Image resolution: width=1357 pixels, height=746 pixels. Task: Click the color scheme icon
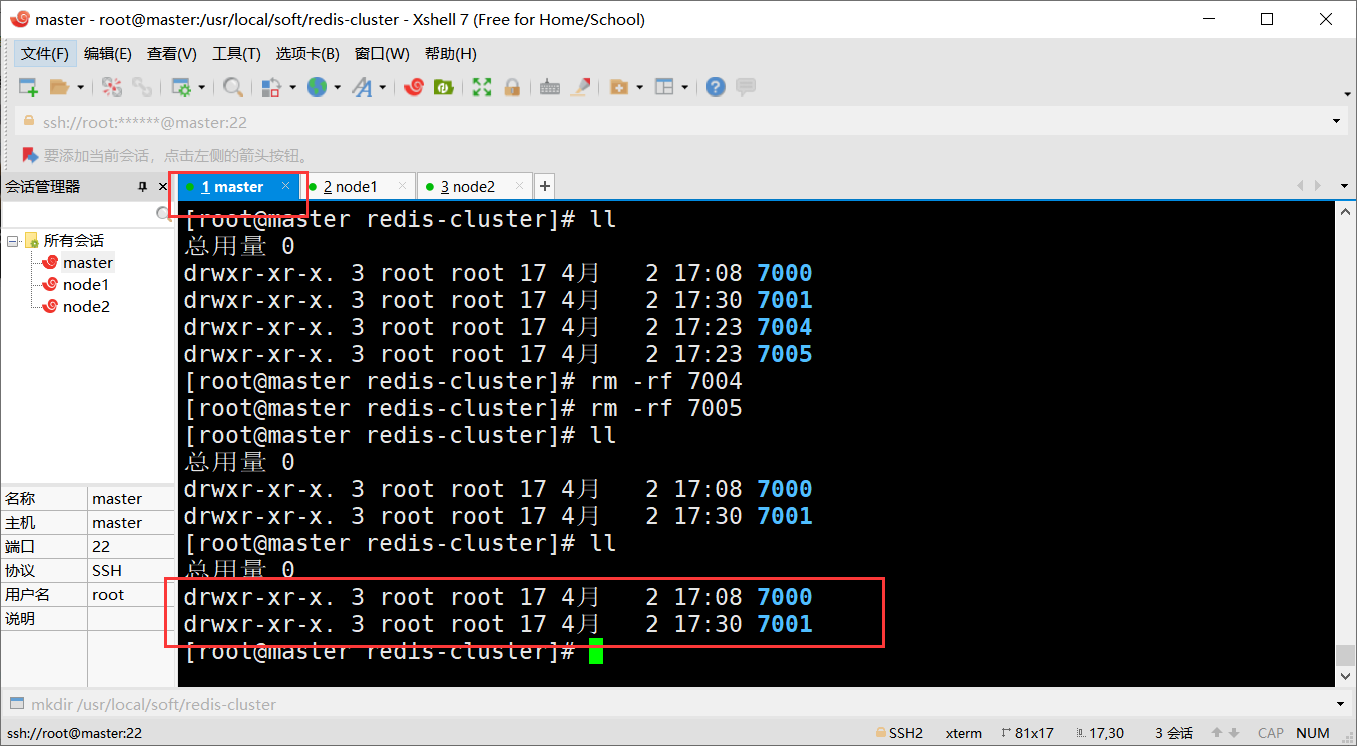271,87
